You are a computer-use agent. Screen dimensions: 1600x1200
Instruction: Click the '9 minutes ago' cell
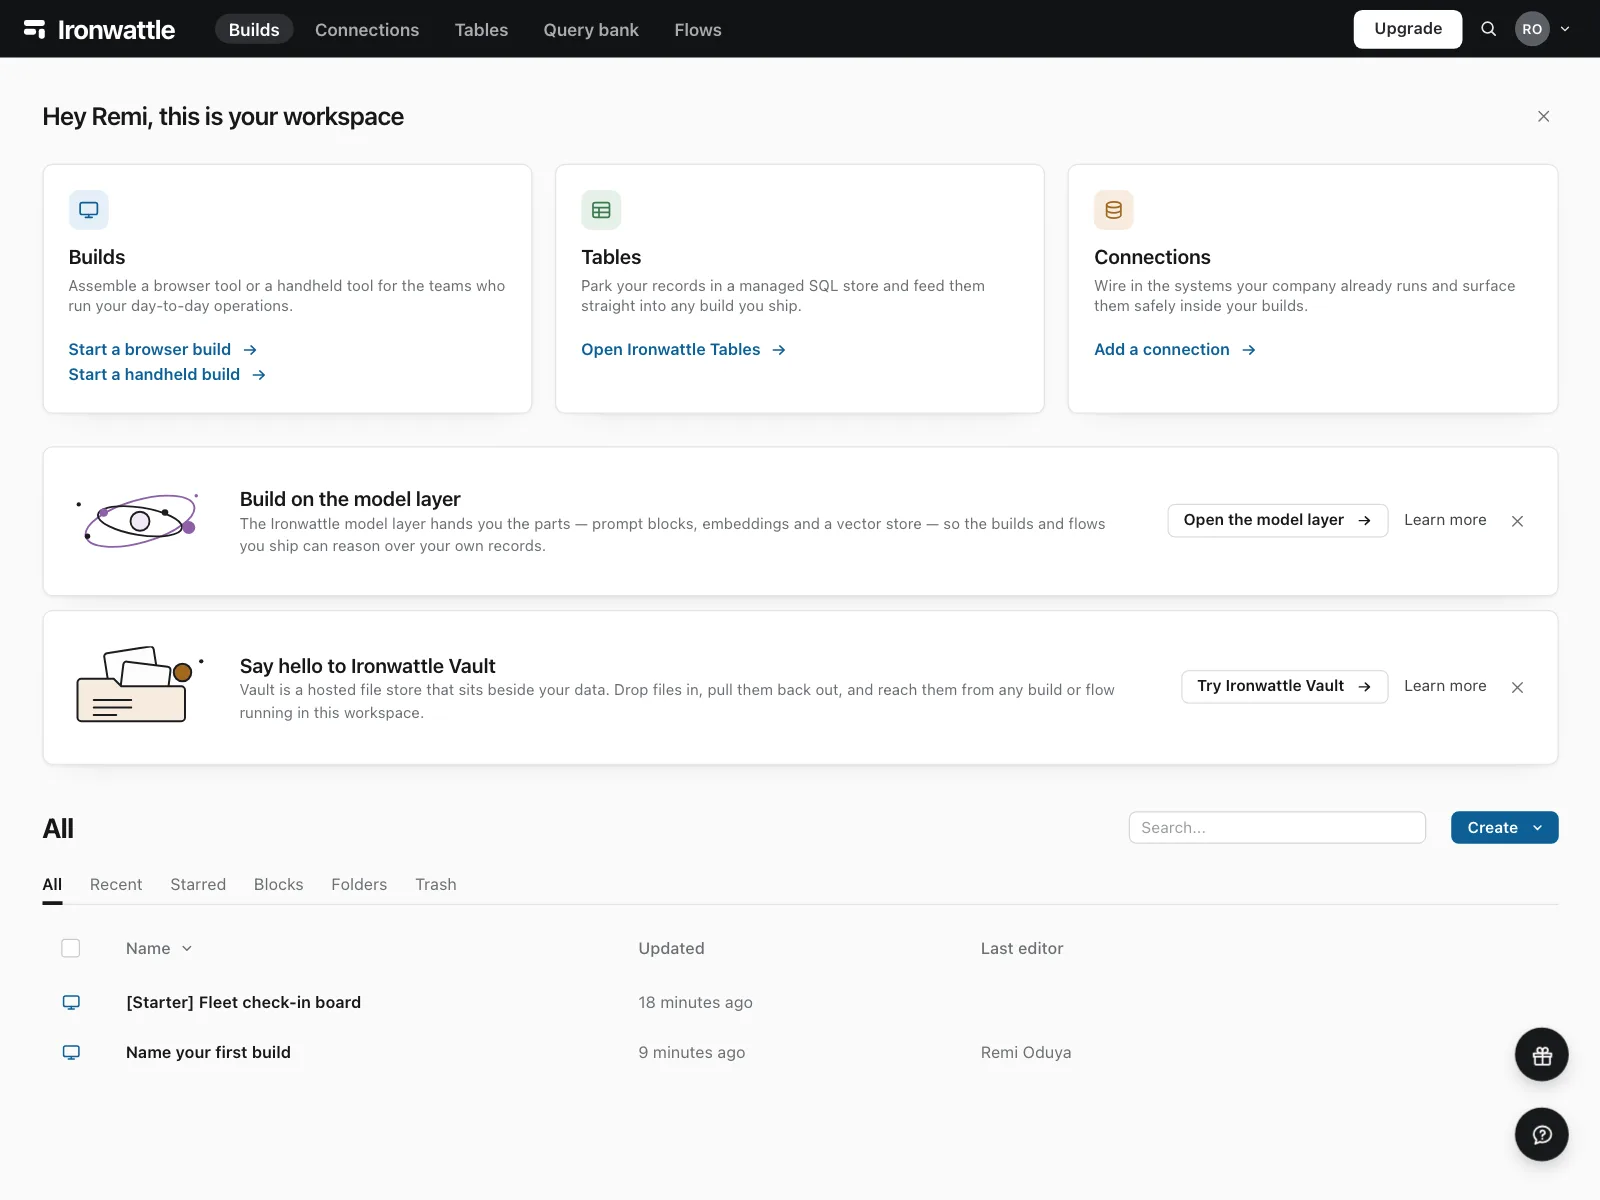tap(692, 1052)
